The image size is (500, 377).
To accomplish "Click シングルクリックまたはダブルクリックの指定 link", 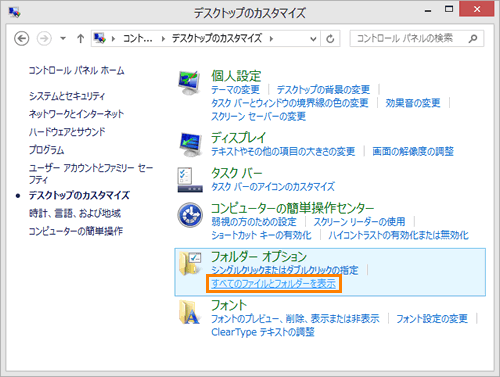I will point(285,270).
